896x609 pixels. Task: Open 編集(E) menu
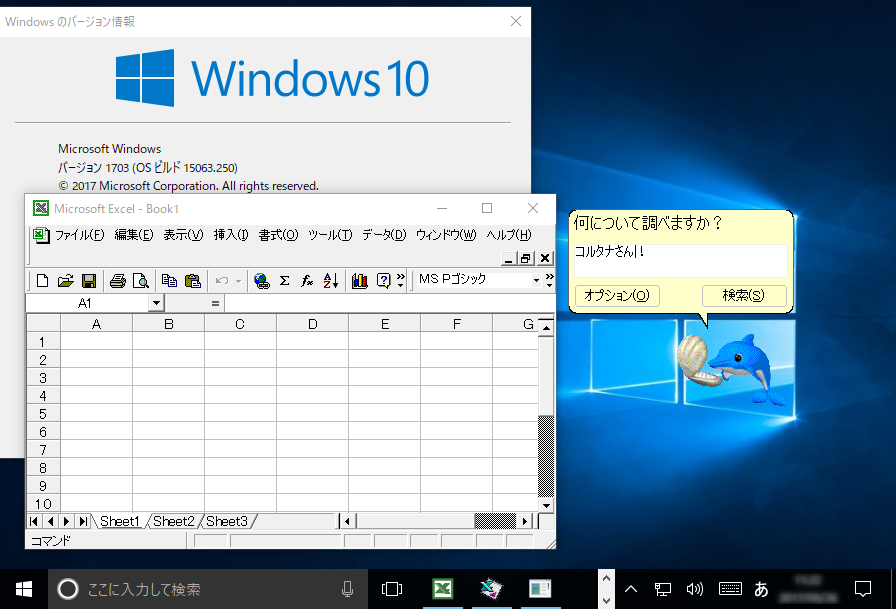click(x=134, y=235)
